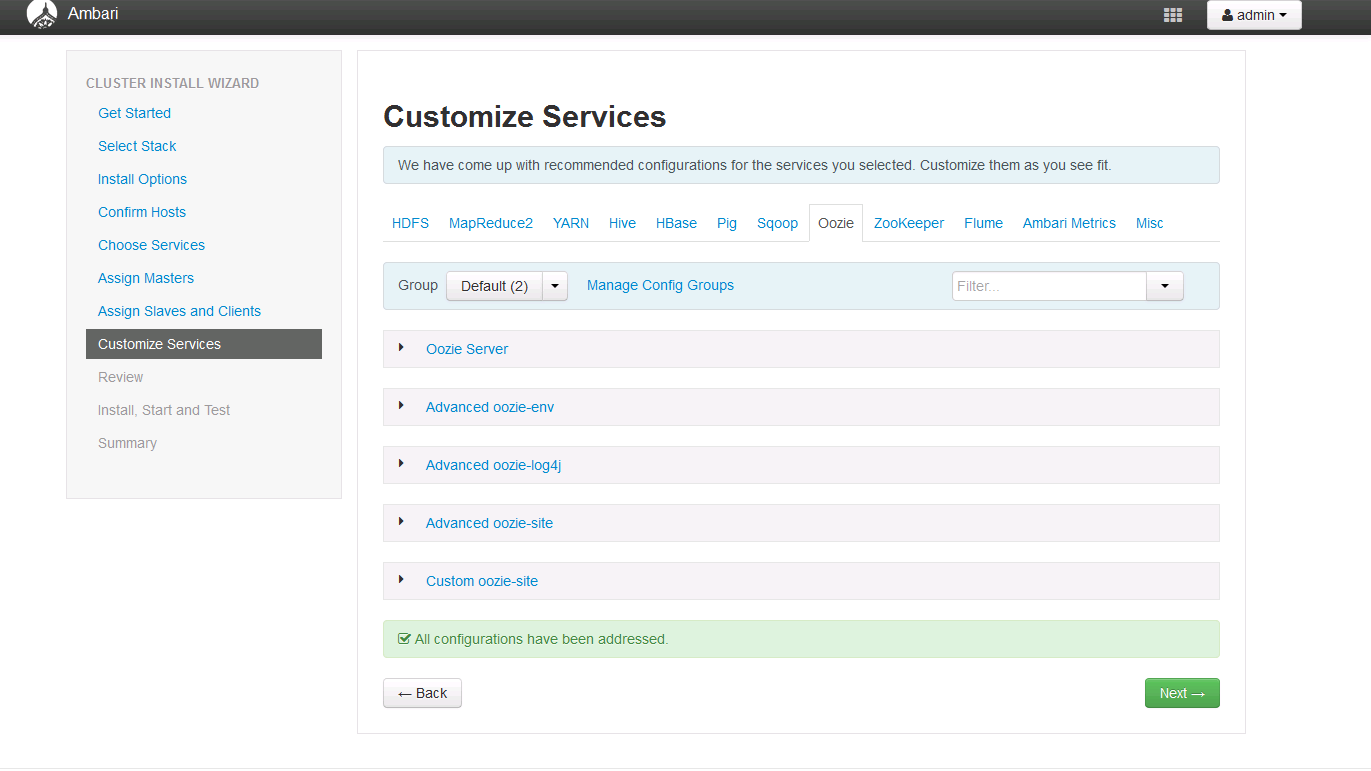Image resolution: width=1371 pixels, height=771 pixels.
Task: Open Manage Config Groups
Action: tap(660, 285)
